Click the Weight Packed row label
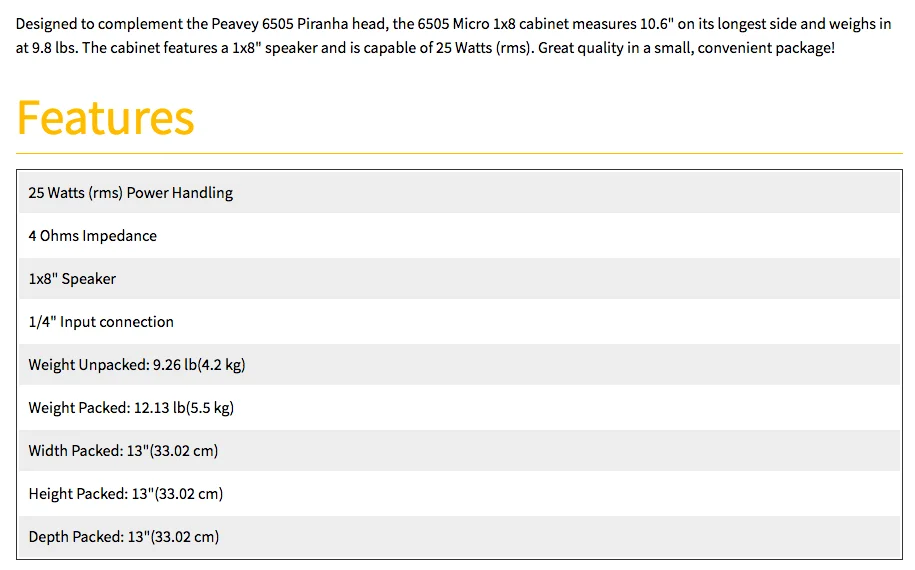 79,408
